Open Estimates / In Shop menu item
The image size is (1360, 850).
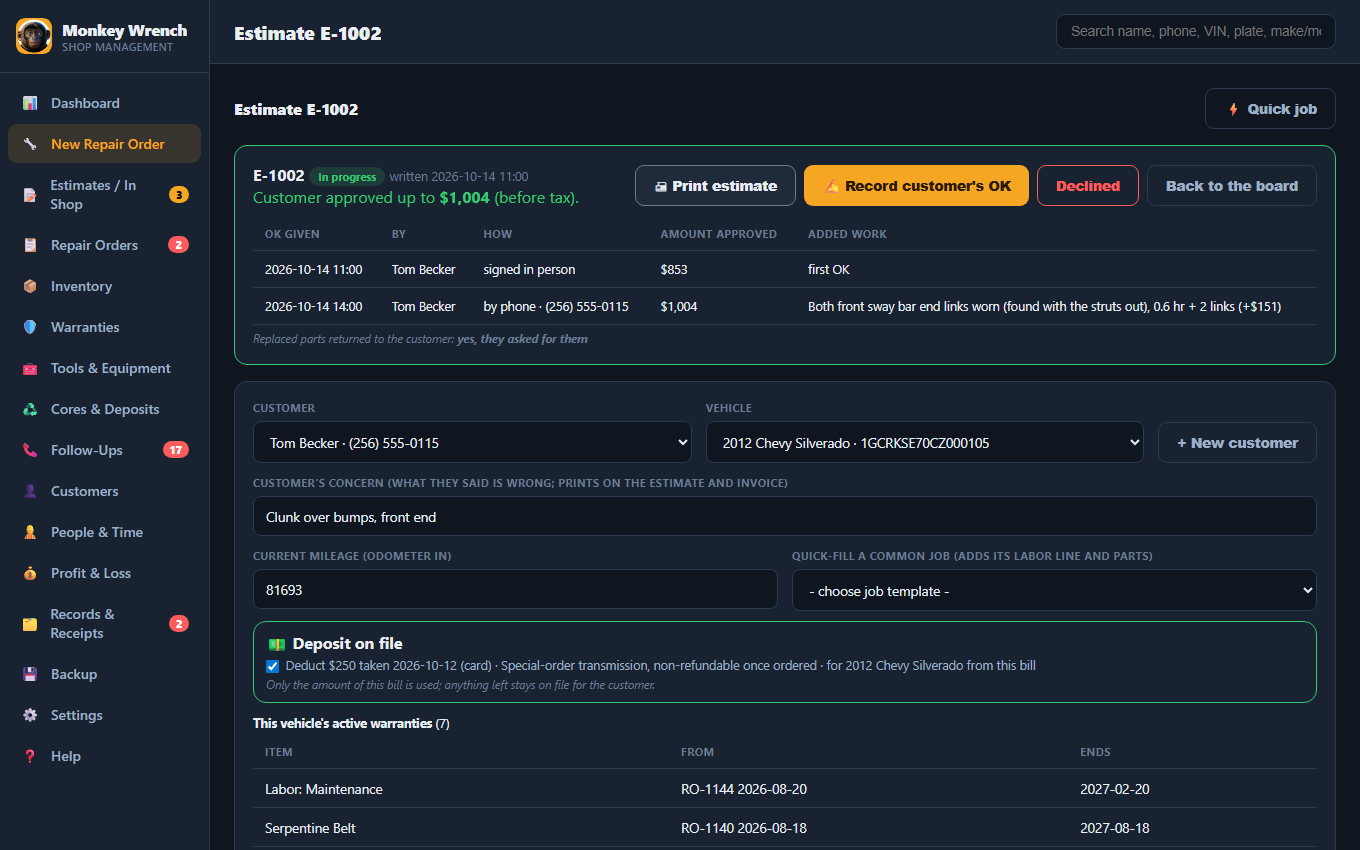pyautogui.click(x=104, y=195)
